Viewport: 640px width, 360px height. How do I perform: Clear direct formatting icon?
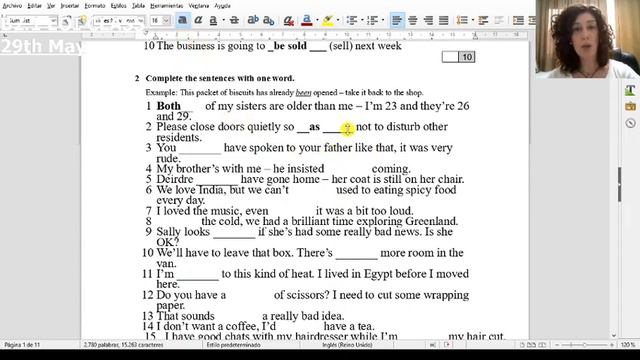coord(289,20)
